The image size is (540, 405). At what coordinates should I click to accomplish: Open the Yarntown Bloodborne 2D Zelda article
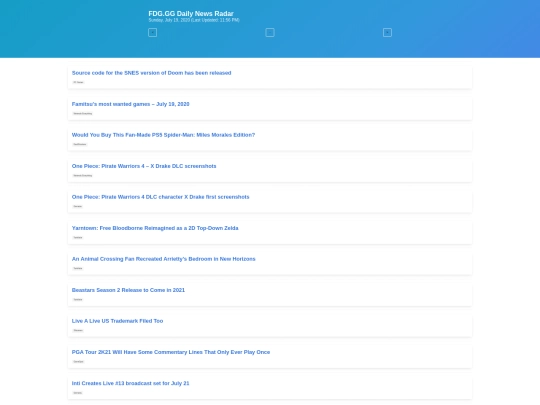click(x=155, y=228)
